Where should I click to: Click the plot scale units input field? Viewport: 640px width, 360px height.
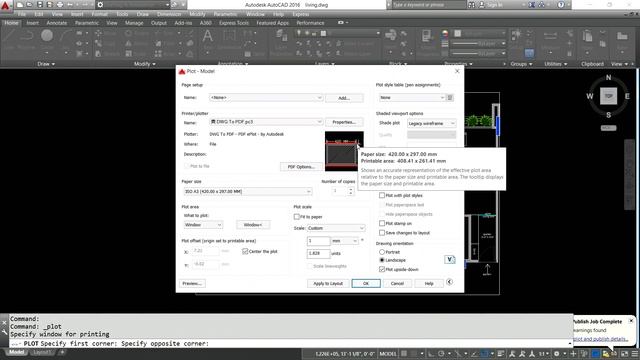(318, 253)
